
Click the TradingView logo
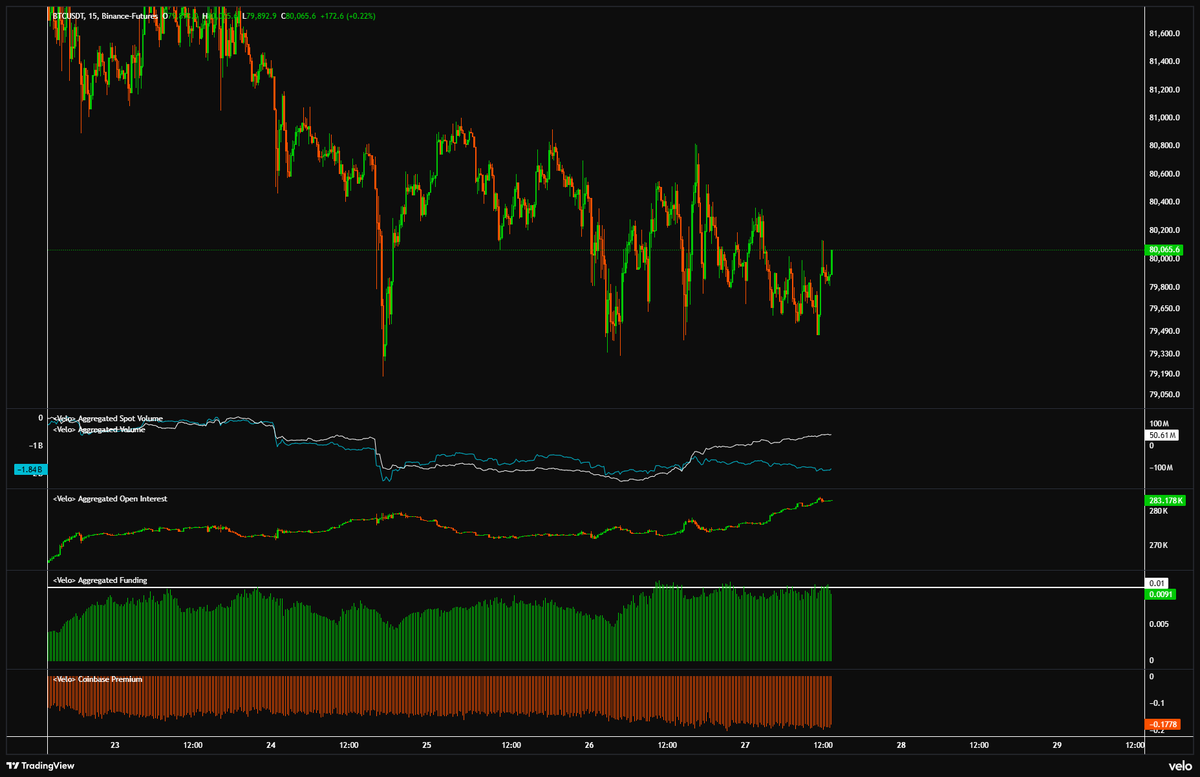(40, 766)
